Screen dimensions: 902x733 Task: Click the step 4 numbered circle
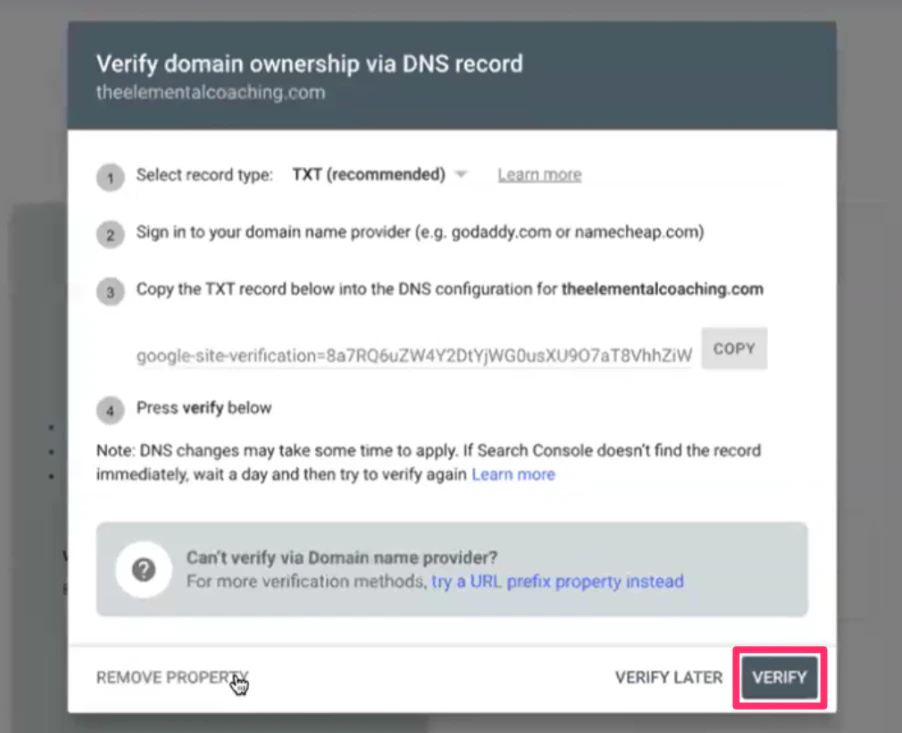click(x=110, y=410)
